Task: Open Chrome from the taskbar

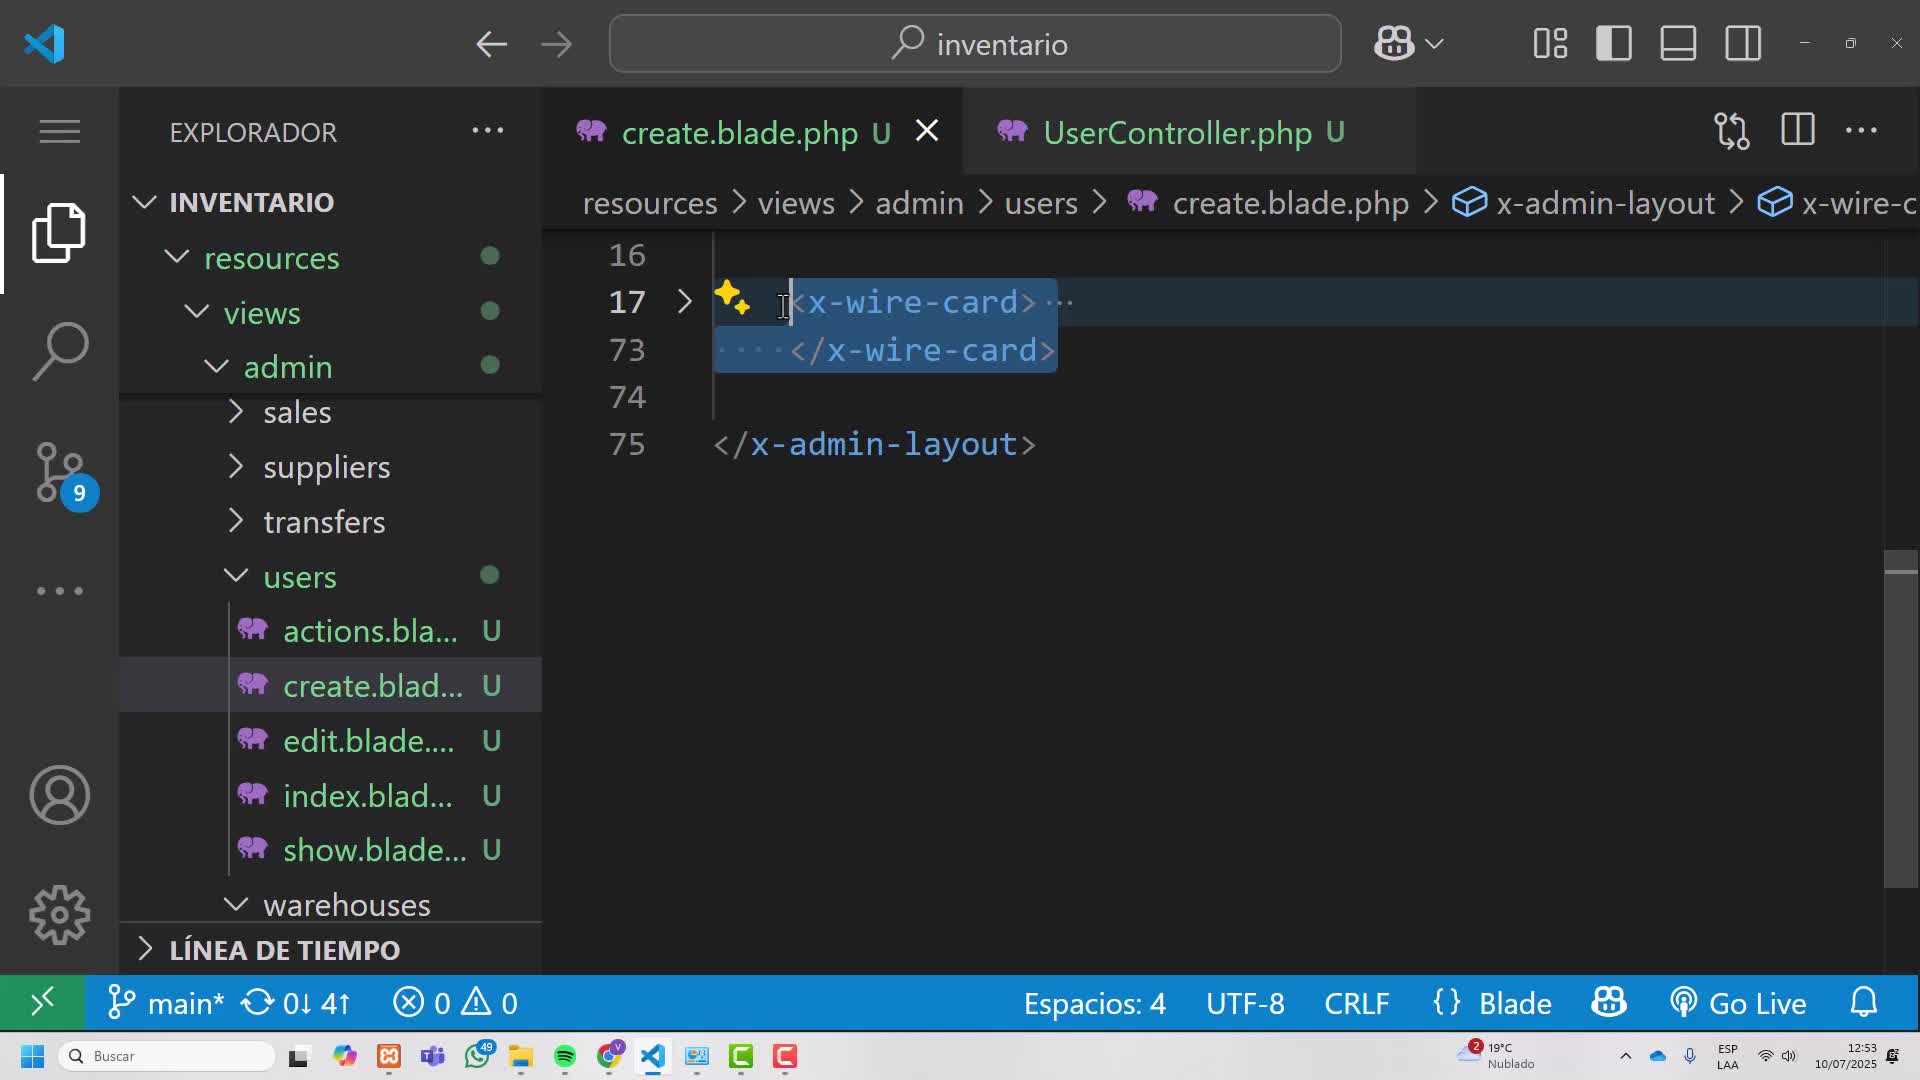Action: pos(610,1055)
